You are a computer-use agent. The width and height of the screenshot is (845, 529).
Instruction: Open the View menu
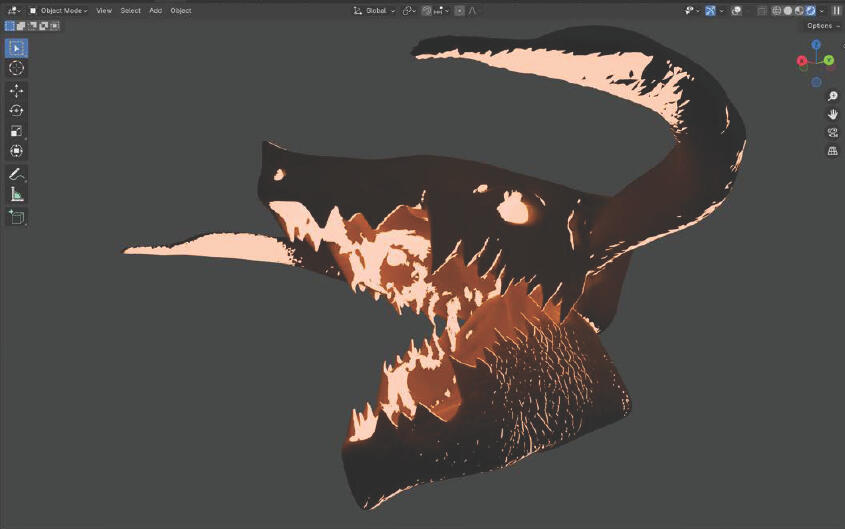click(104, 10)
